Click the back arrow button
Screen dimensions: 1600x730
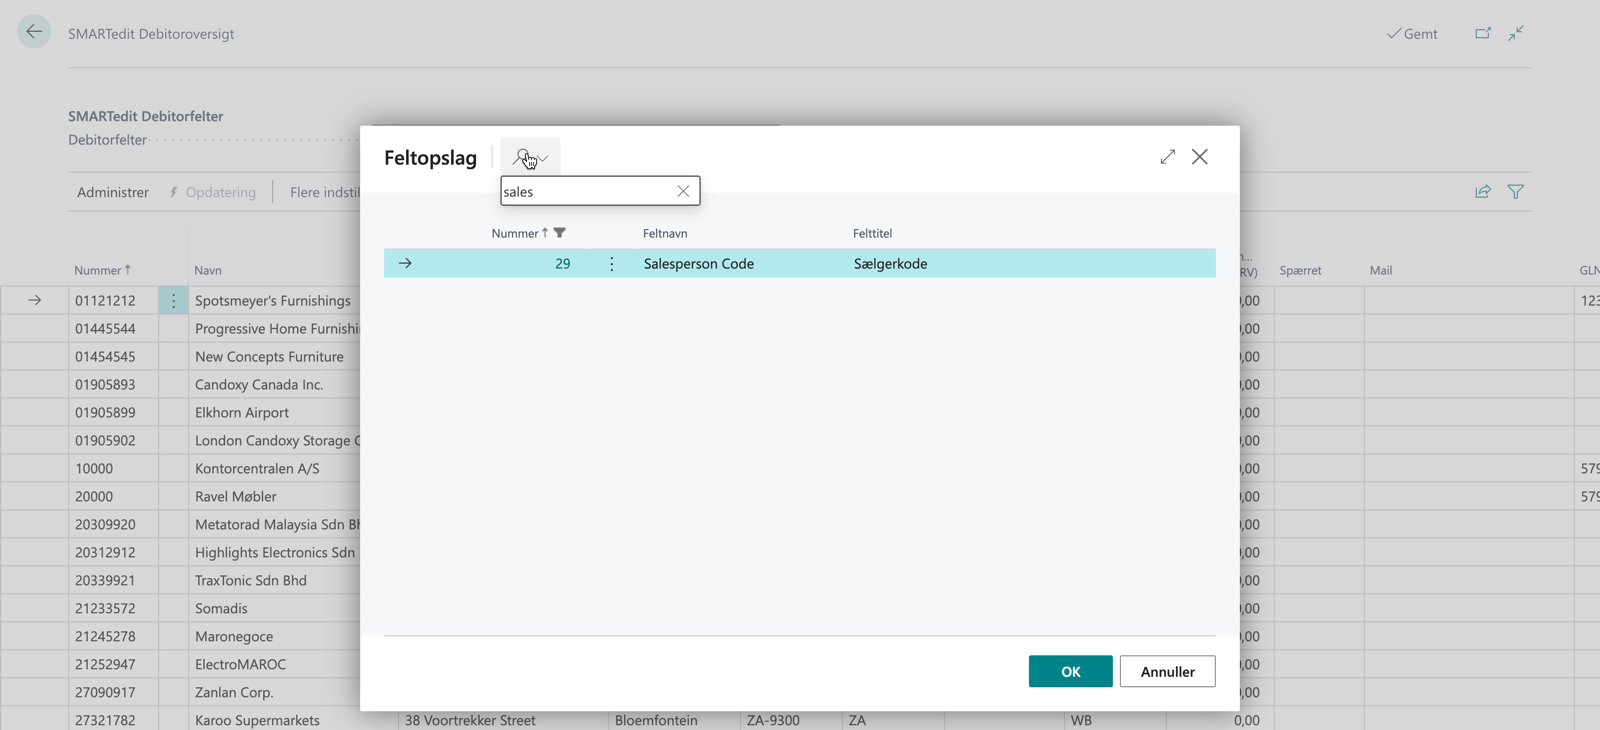[x=34, y=32]
